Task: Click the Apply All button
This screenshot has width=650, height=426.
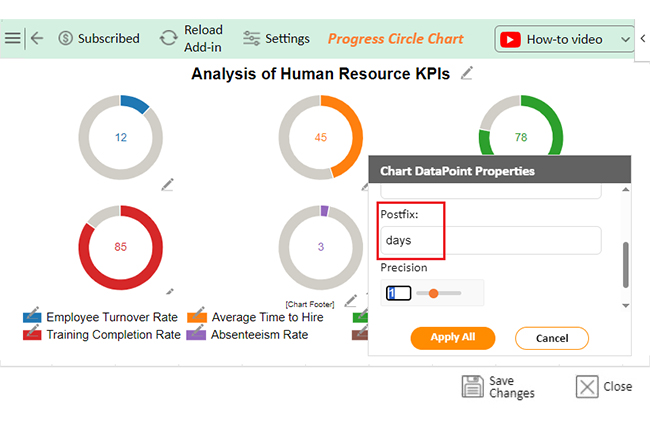Action: [453, 338]
